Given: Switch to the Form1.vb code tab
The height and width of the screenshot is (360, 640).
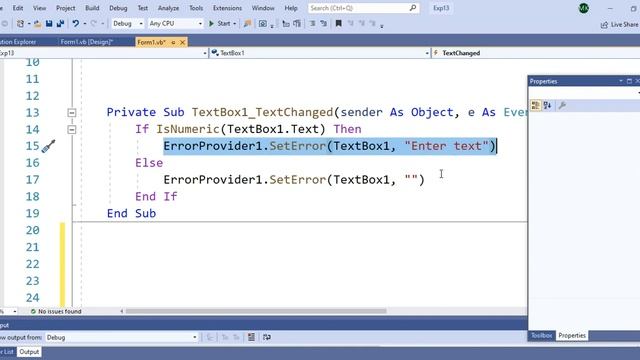Looking at the screenshot, I should point(151,42).
